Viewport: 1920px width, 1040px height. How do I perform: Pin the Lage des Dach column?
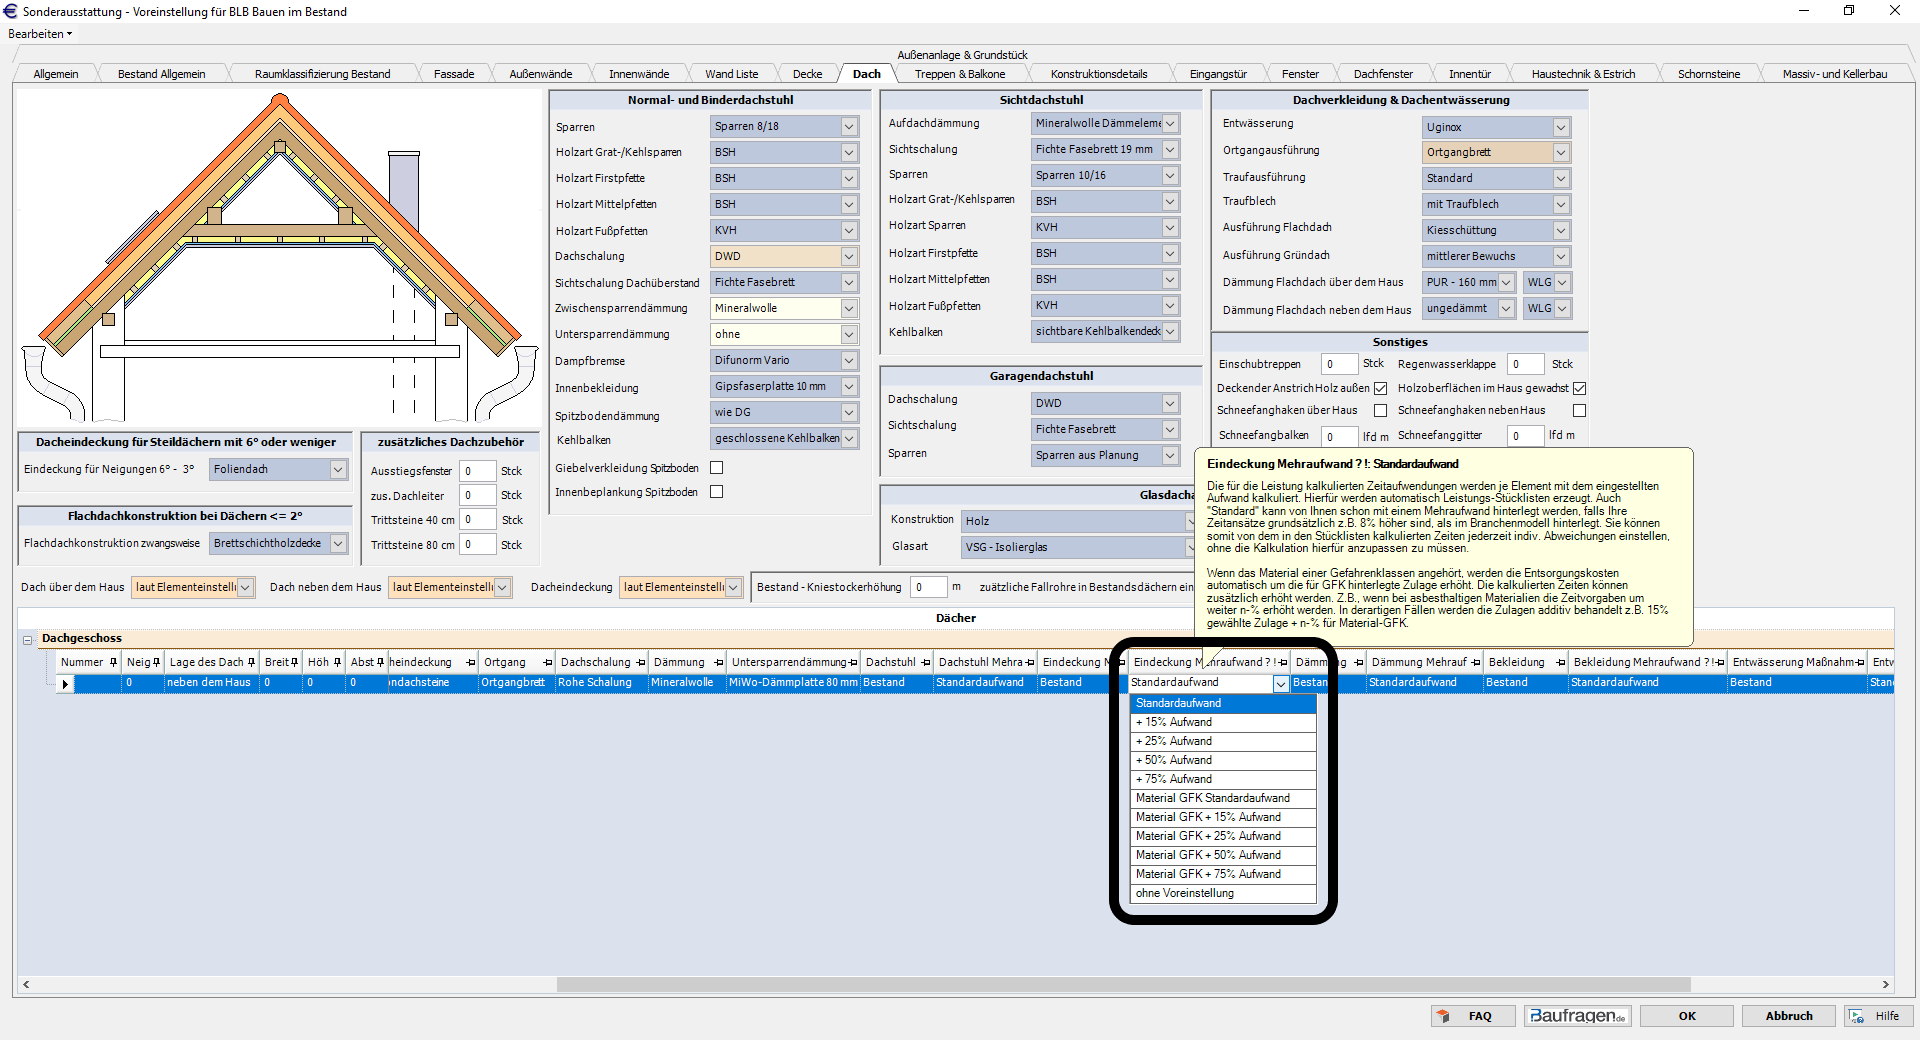click(x=251, y=662)
